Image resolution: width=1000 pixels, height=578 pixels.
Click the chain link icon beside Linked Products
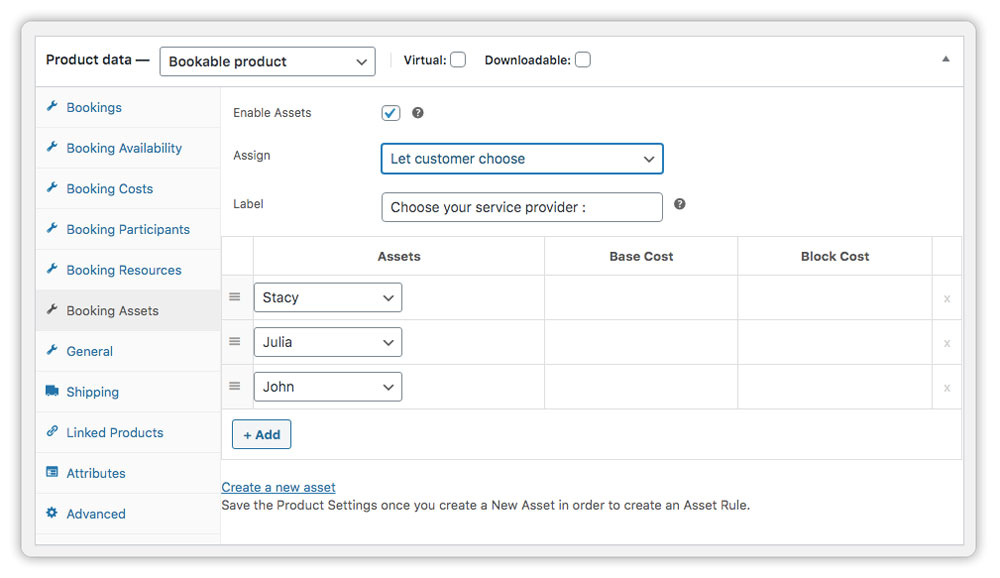(52, 431)
